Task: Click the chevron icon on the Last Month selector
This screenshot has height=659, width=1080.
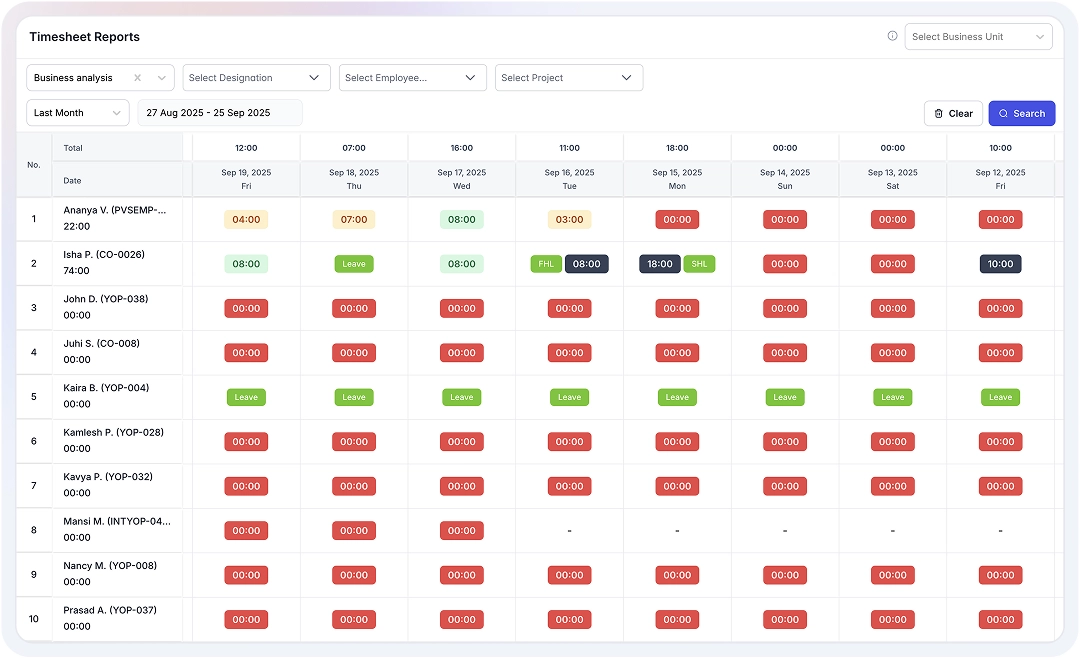Action: pyautogui.click(x=117, y=112)
